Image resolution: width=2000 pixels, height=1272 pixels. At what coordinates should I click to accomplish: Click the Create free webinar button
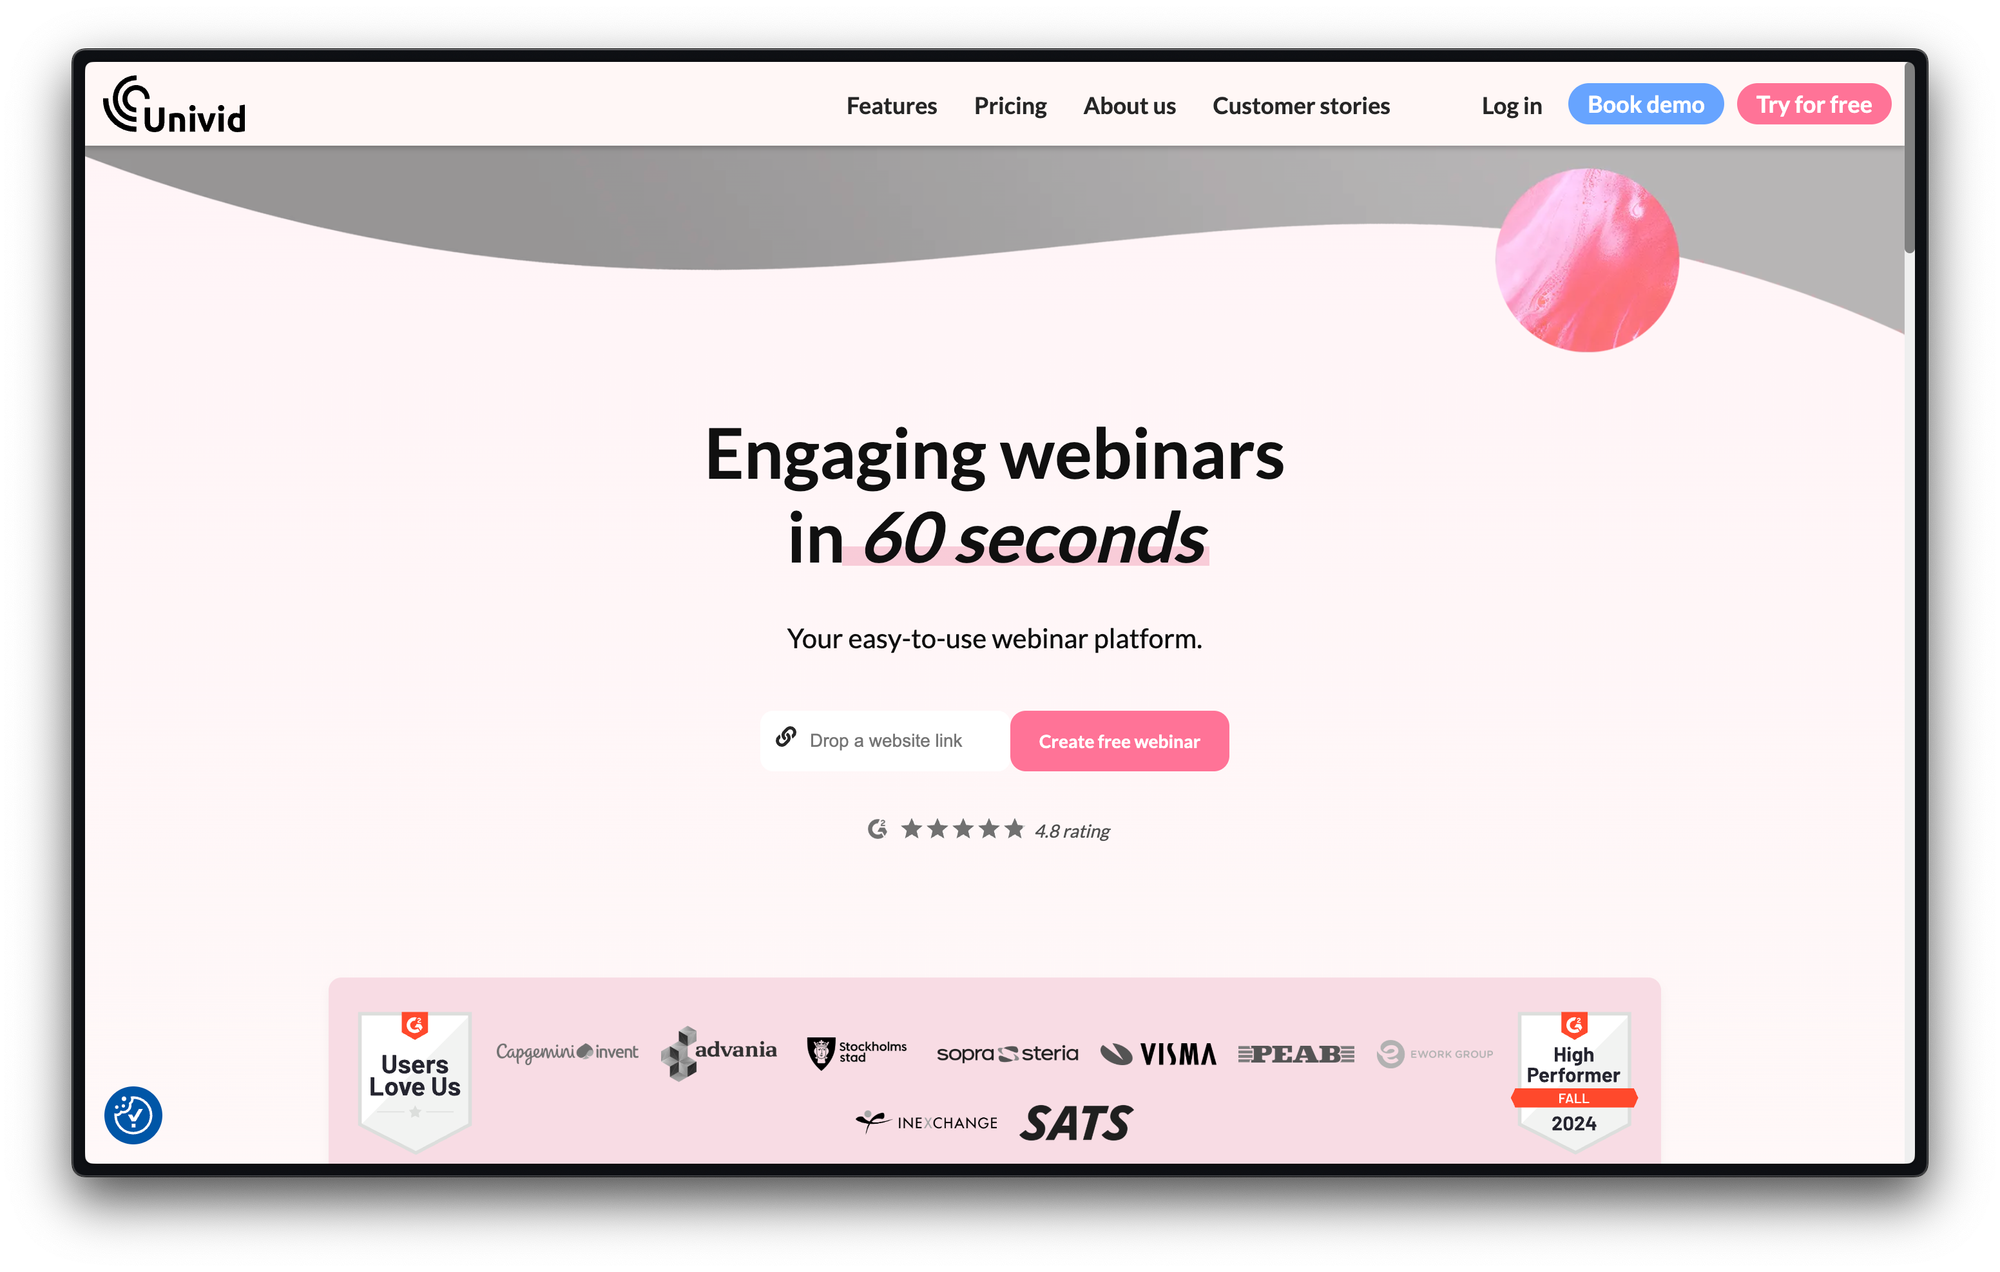[x=1117, y=742]
